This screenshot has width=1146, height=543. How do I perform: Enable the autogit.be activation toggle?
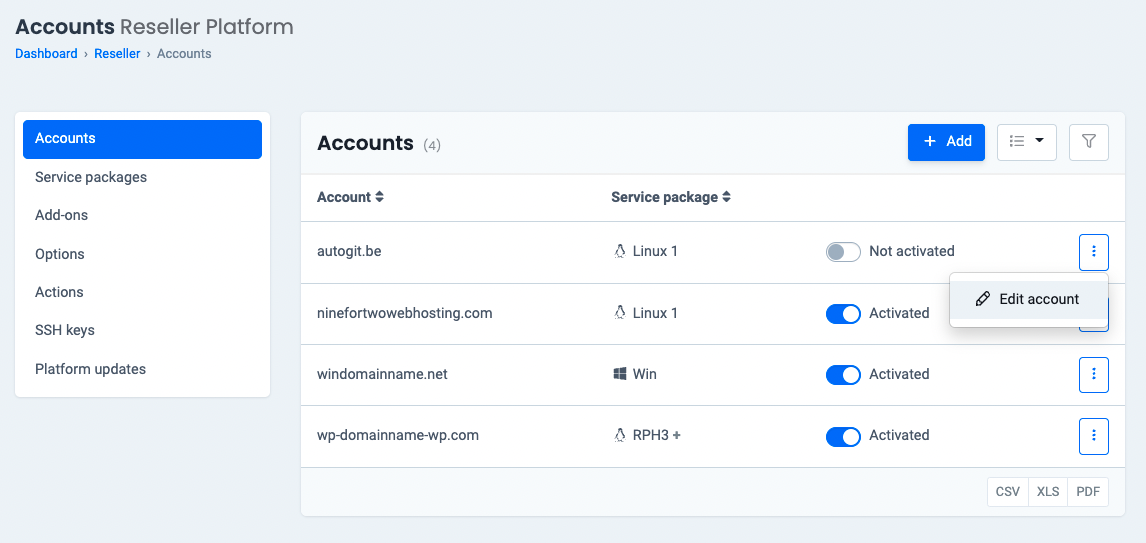[x=843, y=252]
